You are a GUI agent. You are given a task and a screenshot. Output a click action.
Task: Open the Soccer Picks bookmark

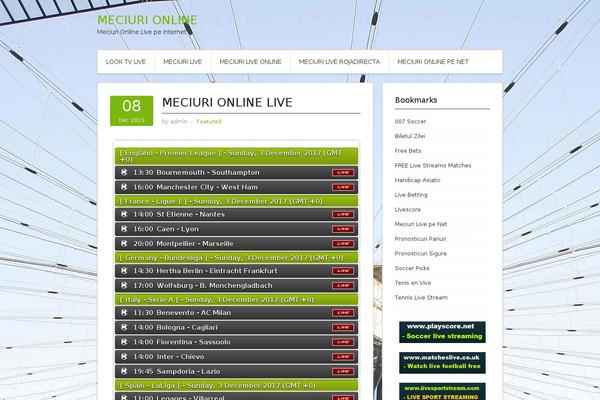point(412,268)
